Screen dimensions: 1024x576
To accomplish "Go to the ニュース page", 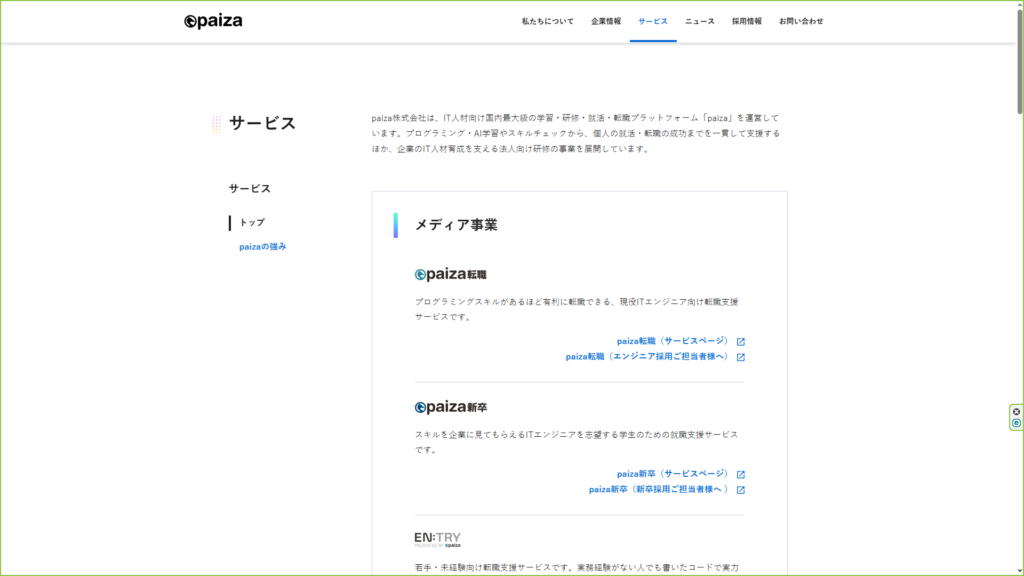I will coord(700,22).
